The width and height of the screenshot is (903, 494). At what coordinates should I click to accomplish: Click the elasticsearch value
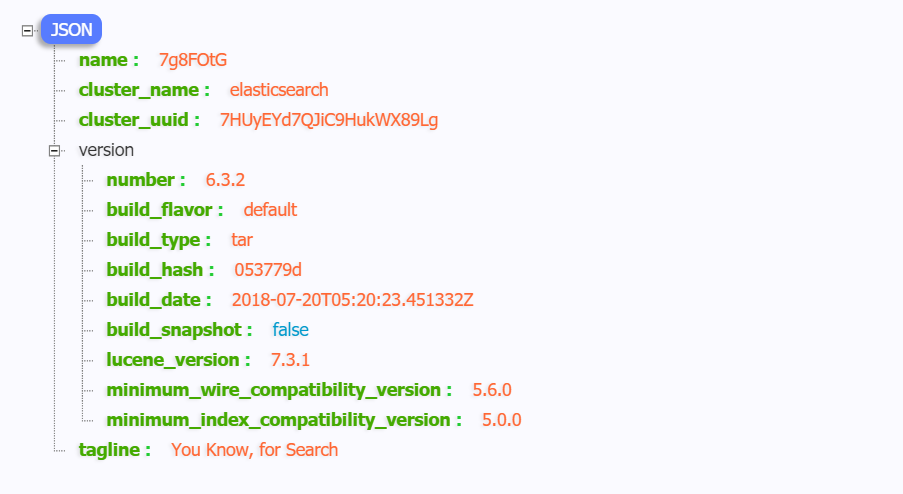click(x=279, y=90)
